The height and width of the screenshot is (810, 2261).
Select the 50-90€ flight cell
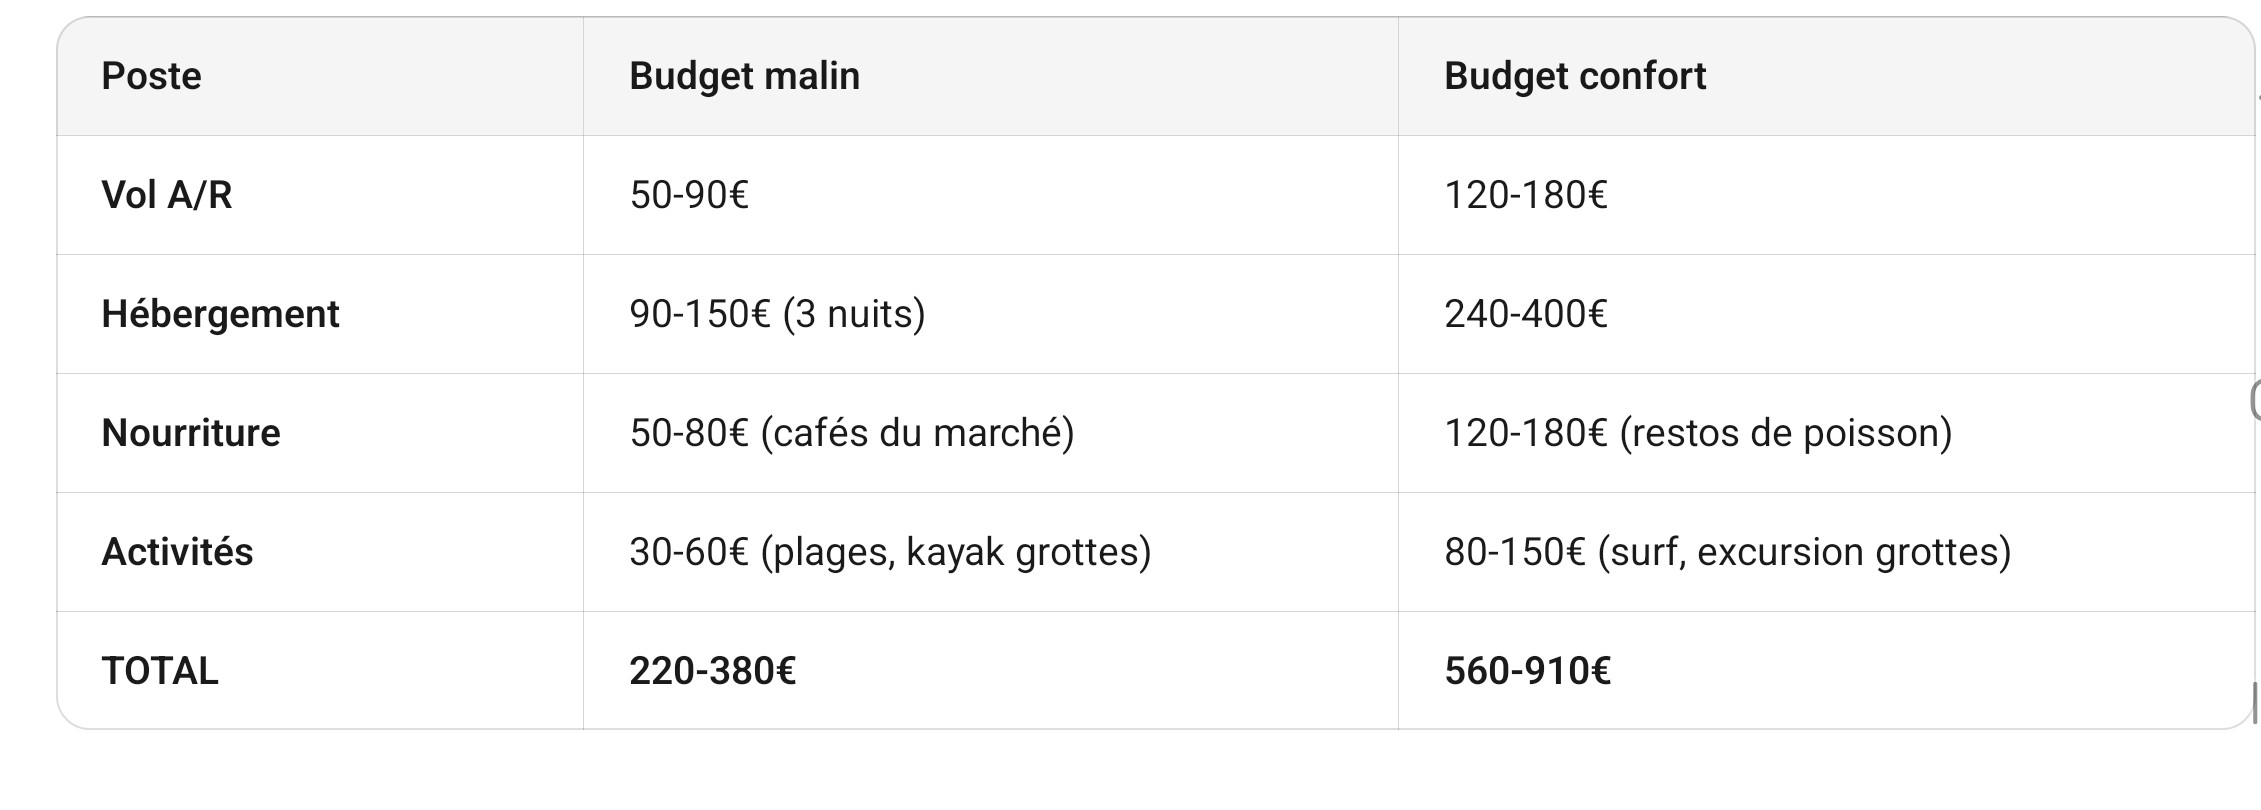(x=689, y=196)
